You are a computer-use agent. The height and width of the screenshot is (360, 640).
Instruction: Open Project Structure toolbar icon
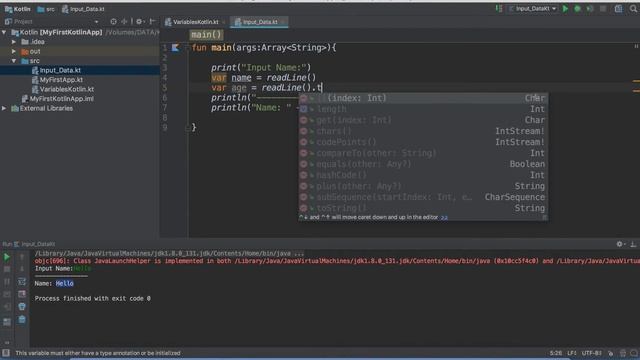tap(619, 9)
